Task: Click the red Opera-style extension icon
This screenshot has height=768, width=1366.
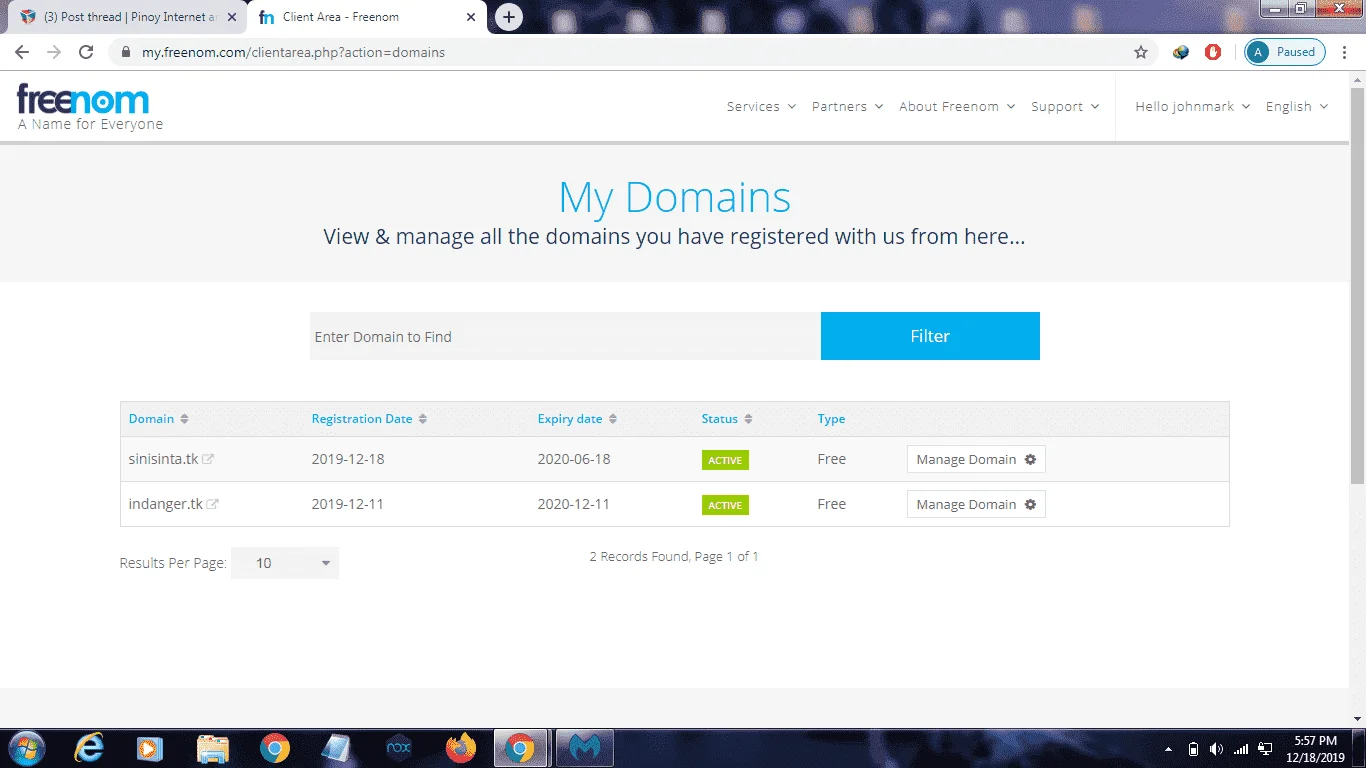Action: pos(1213,52)
